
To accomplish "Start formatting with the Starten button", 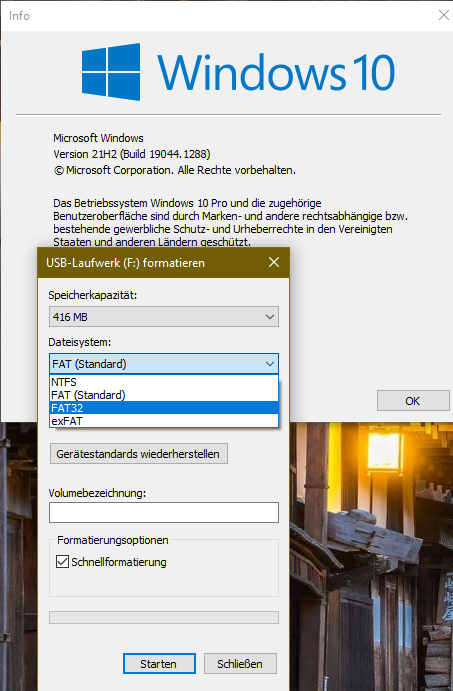I will [159, 663].
